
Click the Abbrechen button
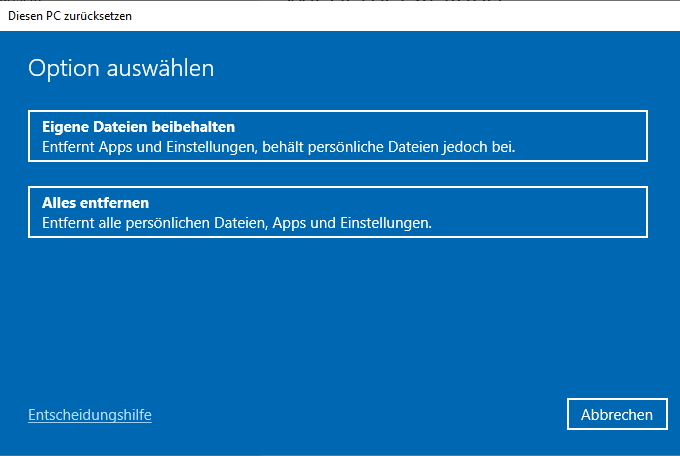click(x=617, y=414)
